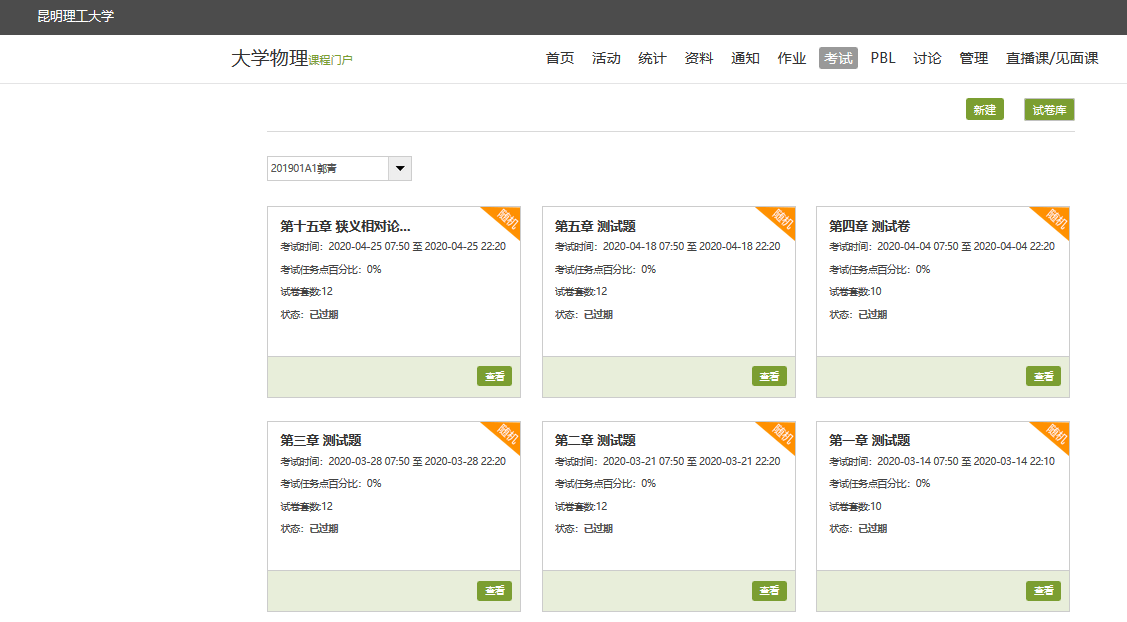The width and height of the screenshot is (1127, 622).
Task: Click 查看 on the 第五章 测试题 card
Action: (x=769, y=376)
